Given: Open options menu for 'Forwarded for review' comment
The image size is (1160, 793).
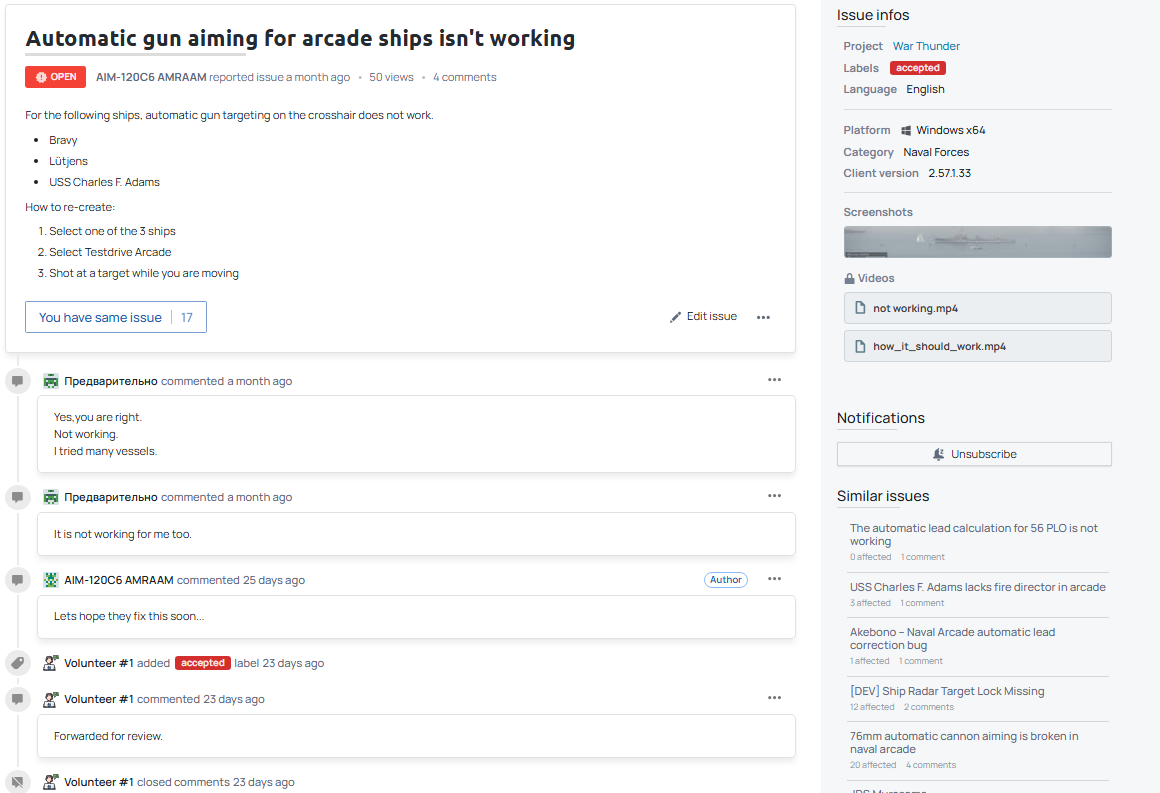Looking at the screenshot, I should tap(775, 698).
